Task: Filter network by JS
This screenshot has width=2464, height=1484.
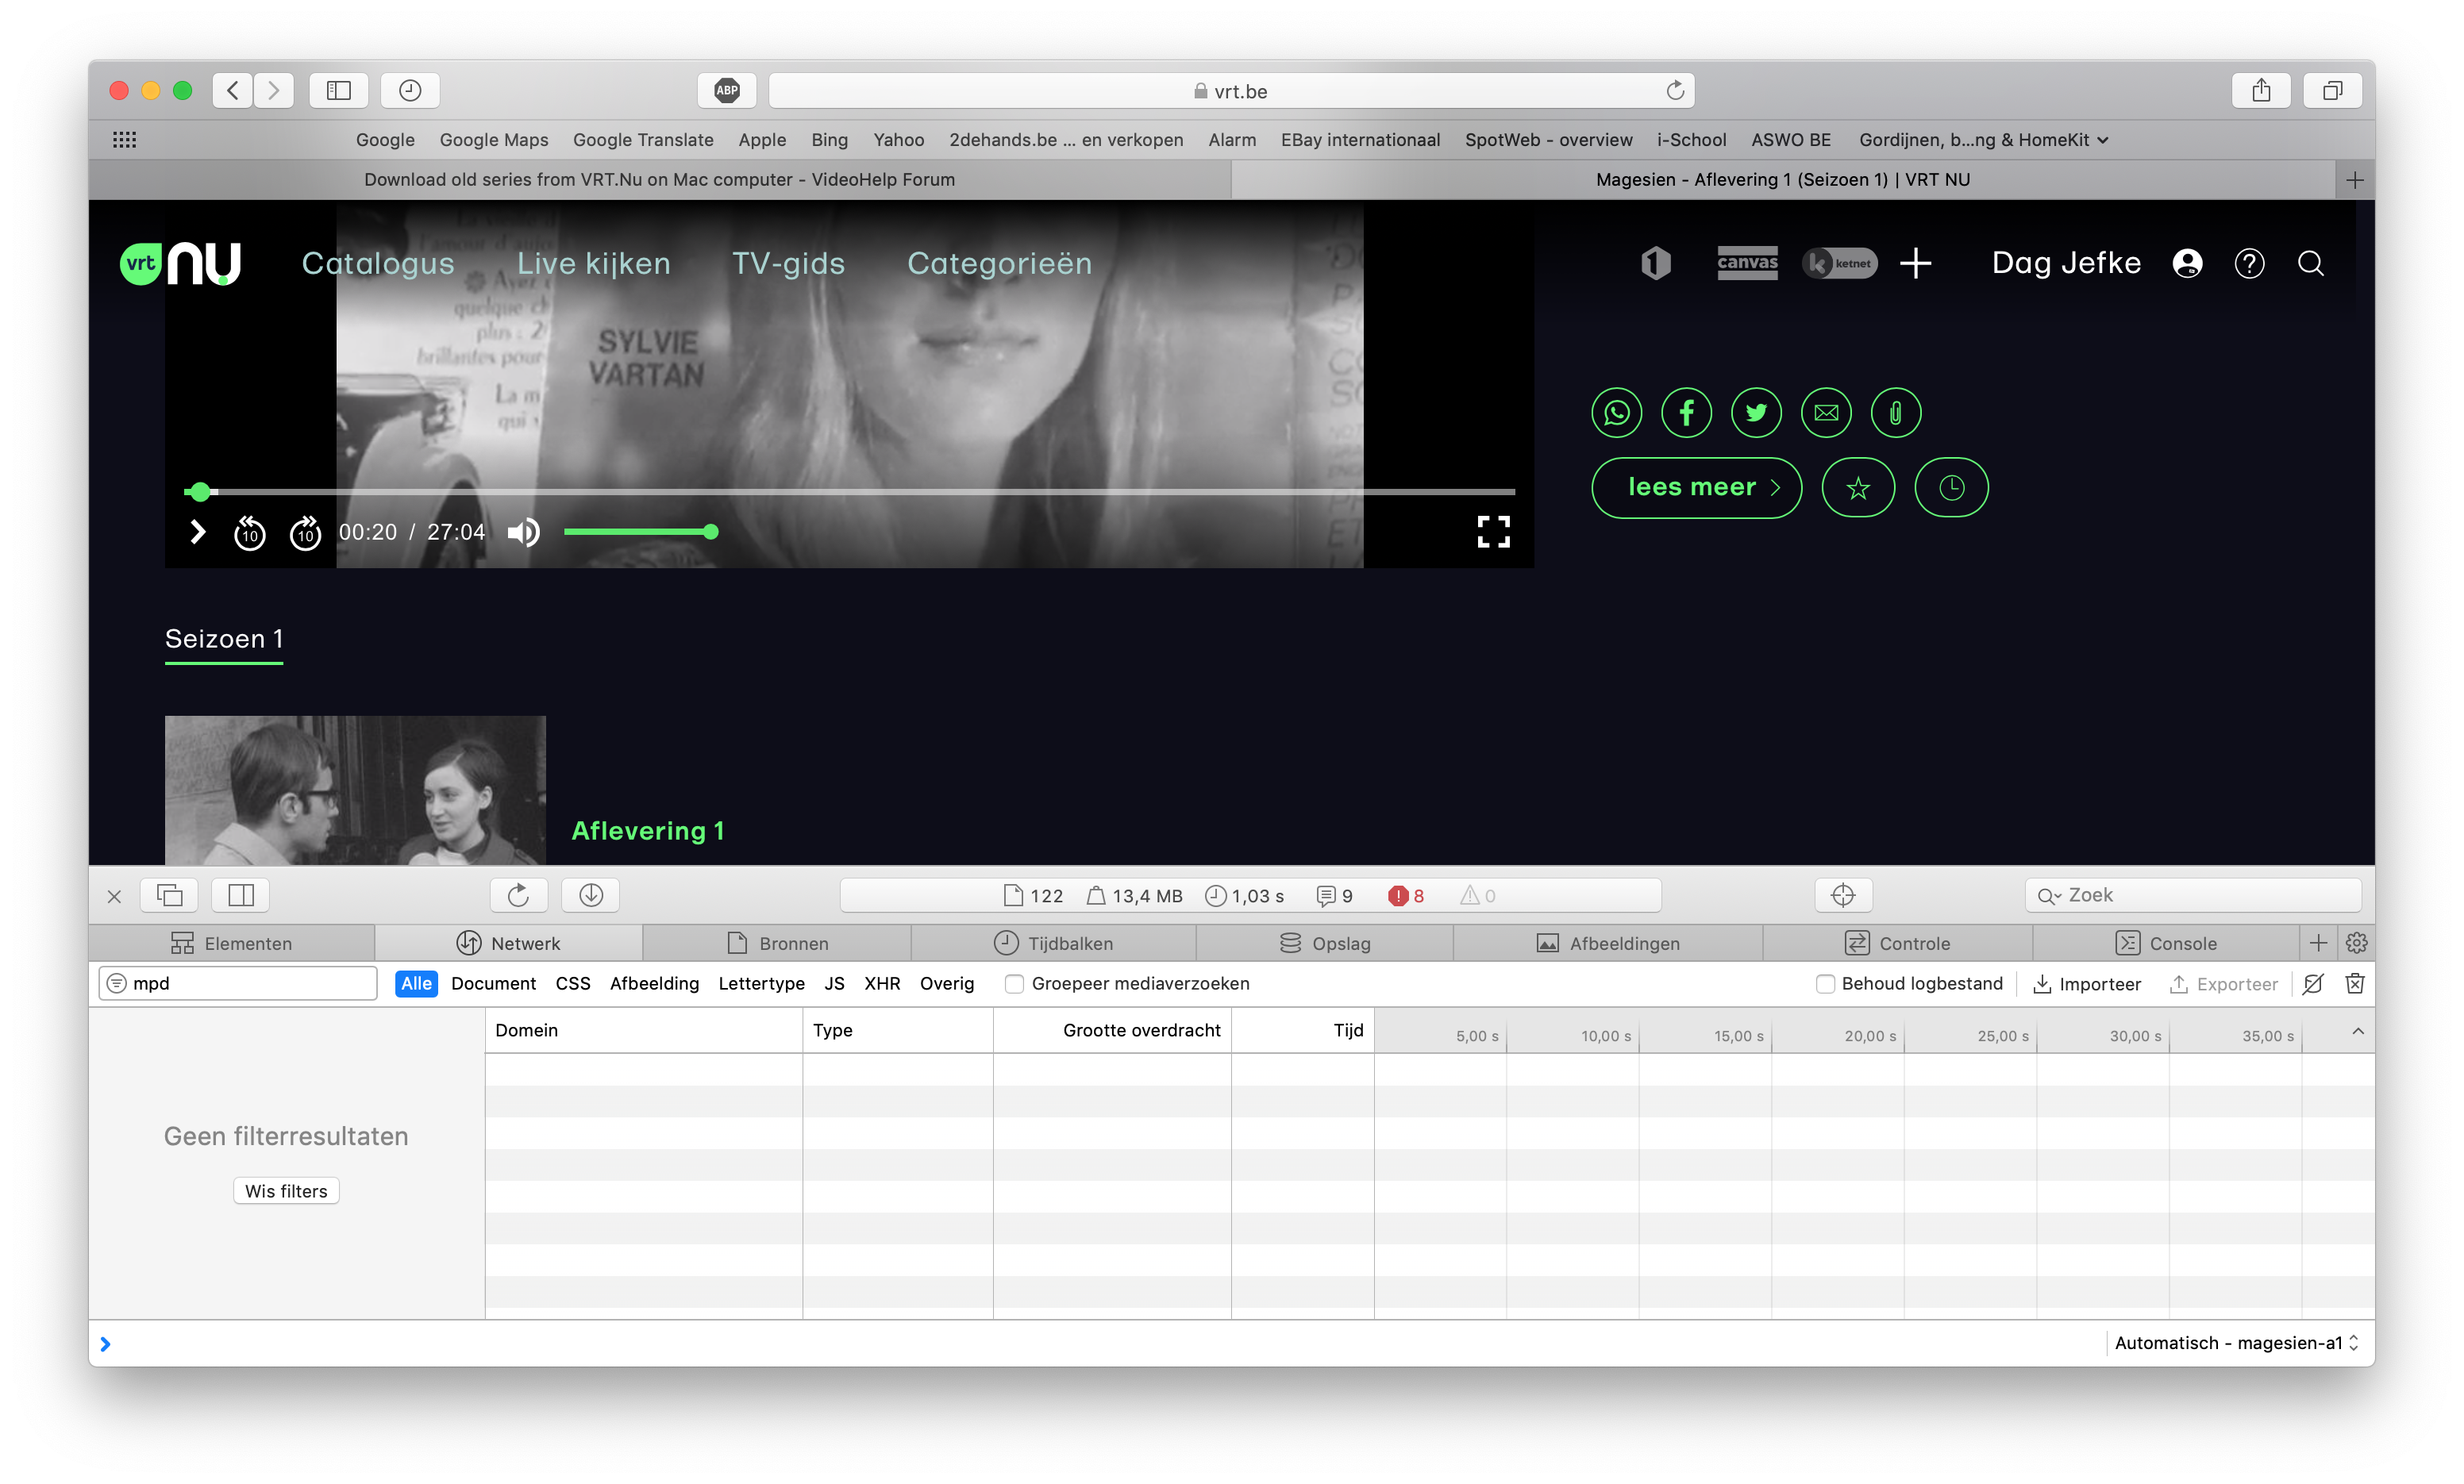Action: (x=834, y=984)
